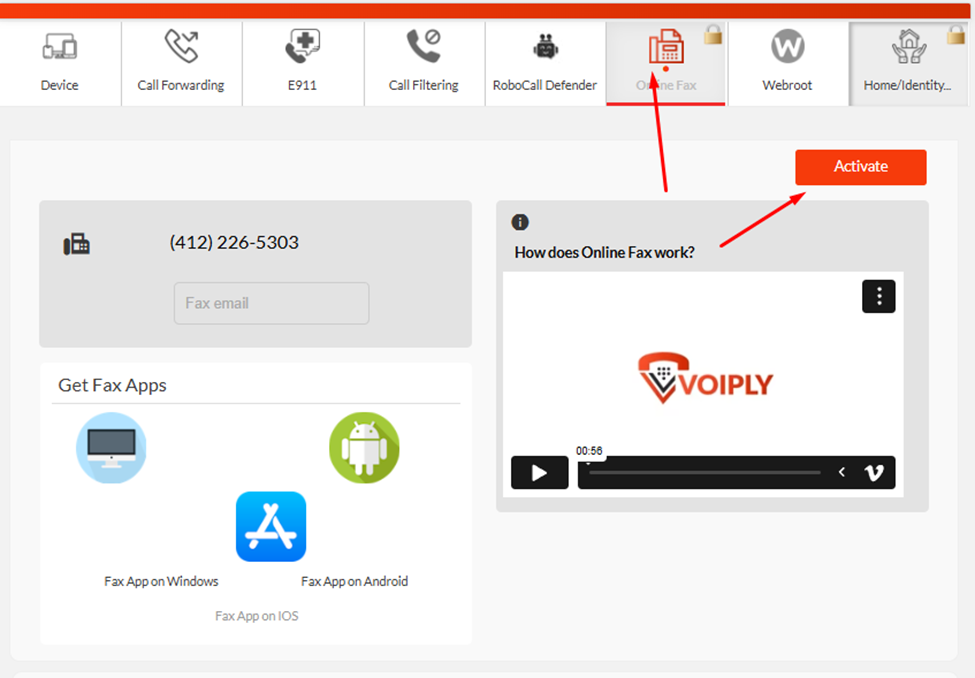Click the lock icon on Online Fax

pyautogui.click(x=713, y=35)
